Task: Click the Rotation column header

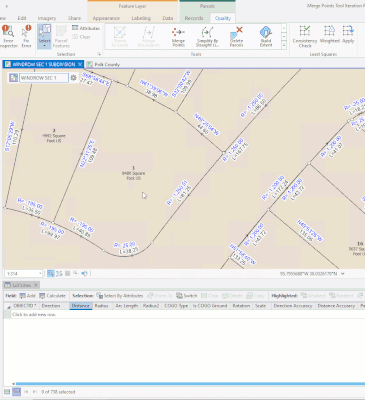Action: click(x=241, y=306)
